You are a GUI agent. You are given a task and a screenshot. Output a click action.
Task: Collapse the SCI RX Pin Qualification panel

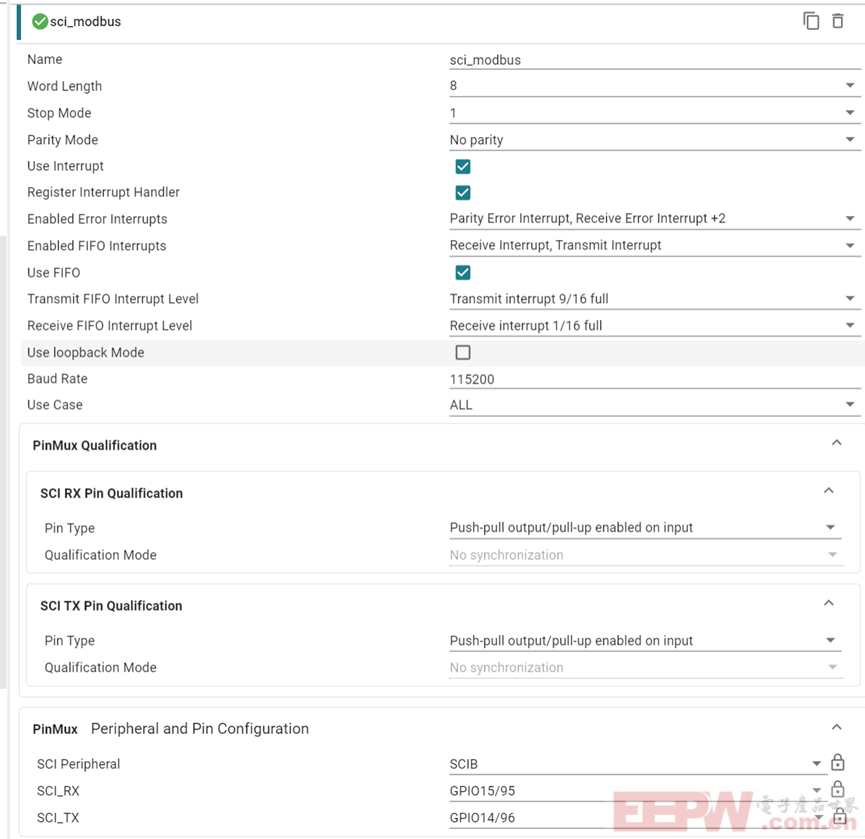828,490
